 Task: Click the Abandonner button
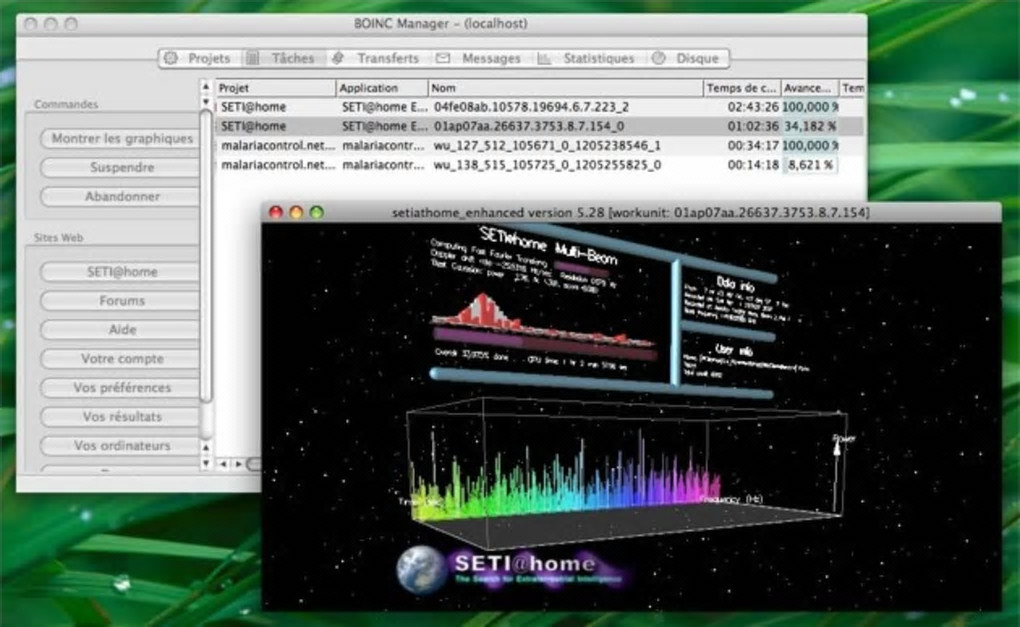pyautogui.click(x=121, y=196)
